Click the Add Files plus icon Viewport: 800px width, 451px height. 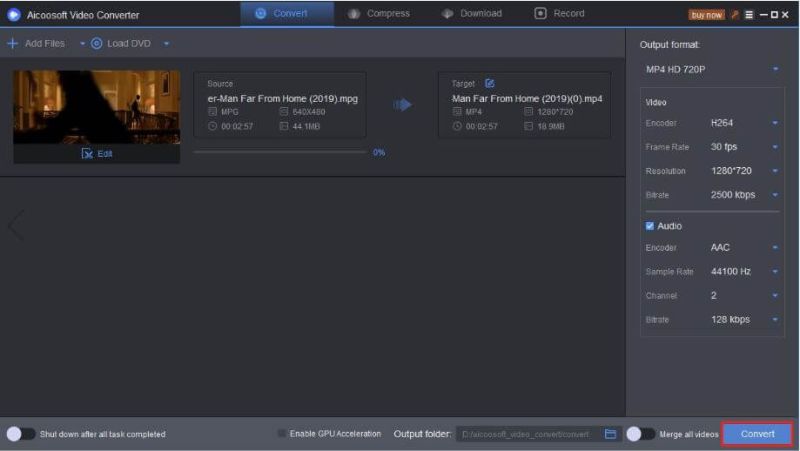(x=12, y=44)
